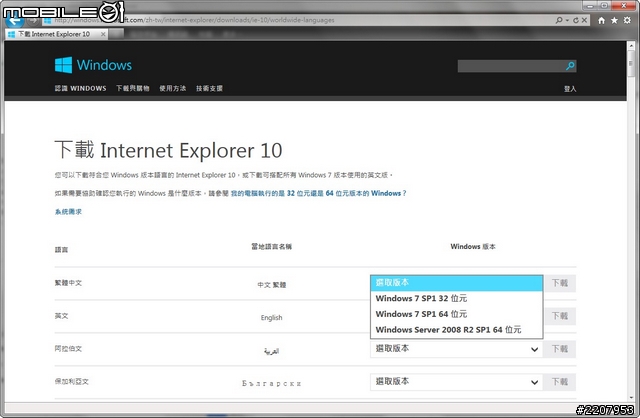Click the Windows logo in page header
This screenshot has width=640, height=418.
click(x=63, y=65)
